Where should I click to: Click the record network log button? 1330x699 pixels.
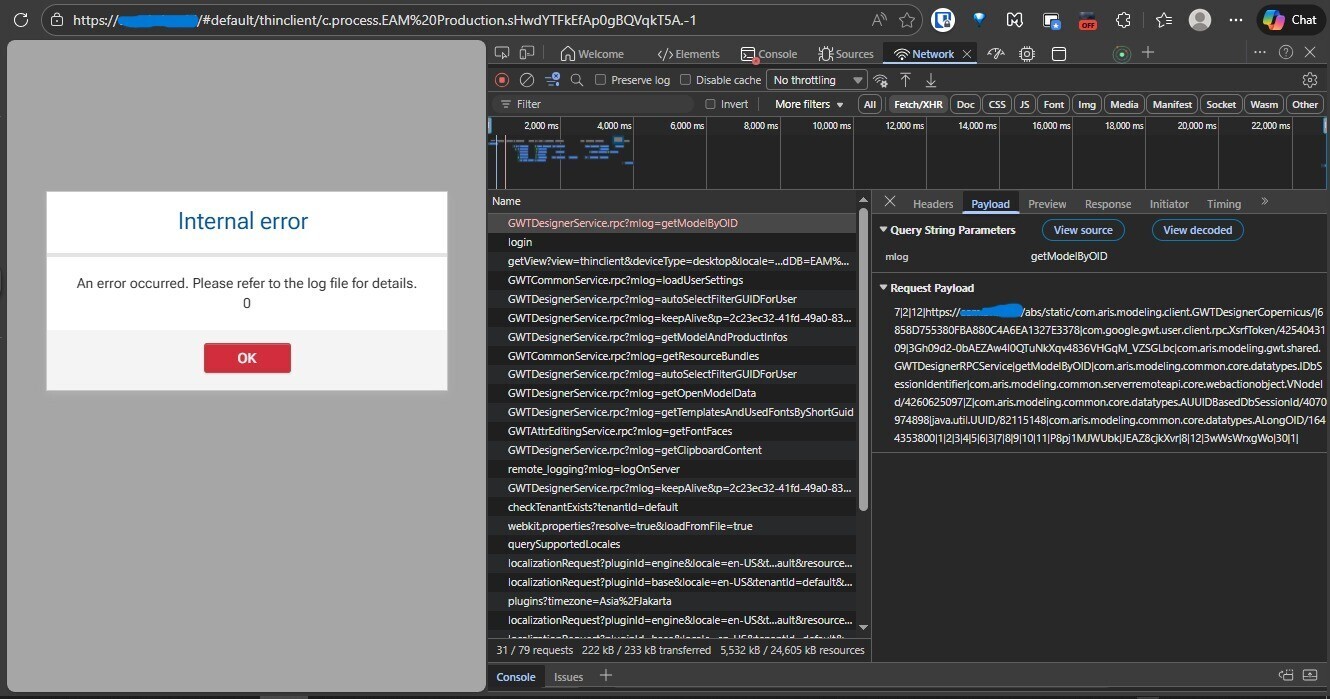pyautogui.click(x=502, y=80)
